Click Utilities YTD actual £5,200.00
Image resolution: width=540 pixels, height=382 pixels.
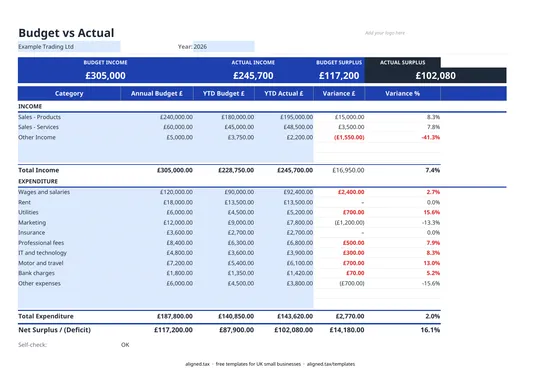point(300,213)
